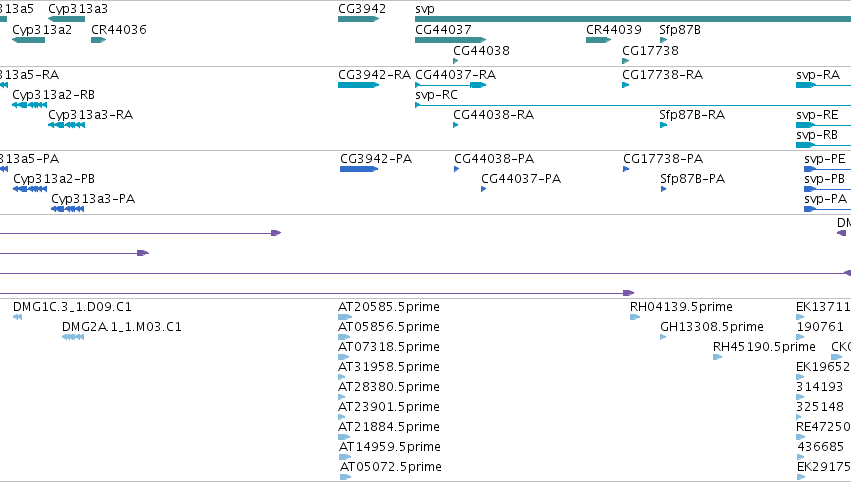This screenshot has width=851, height=482.
Task: Select the CG3942 gene feature label
Action: click(x=362, y=9)
